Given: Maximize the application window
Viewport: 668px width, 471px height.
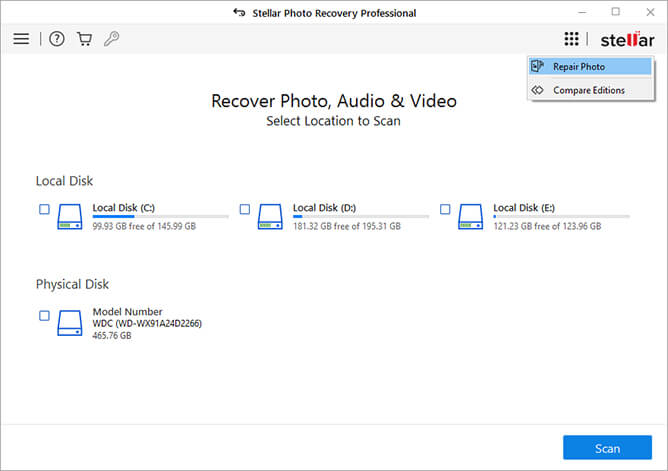Looking at the screenshot, I should 615,12.
